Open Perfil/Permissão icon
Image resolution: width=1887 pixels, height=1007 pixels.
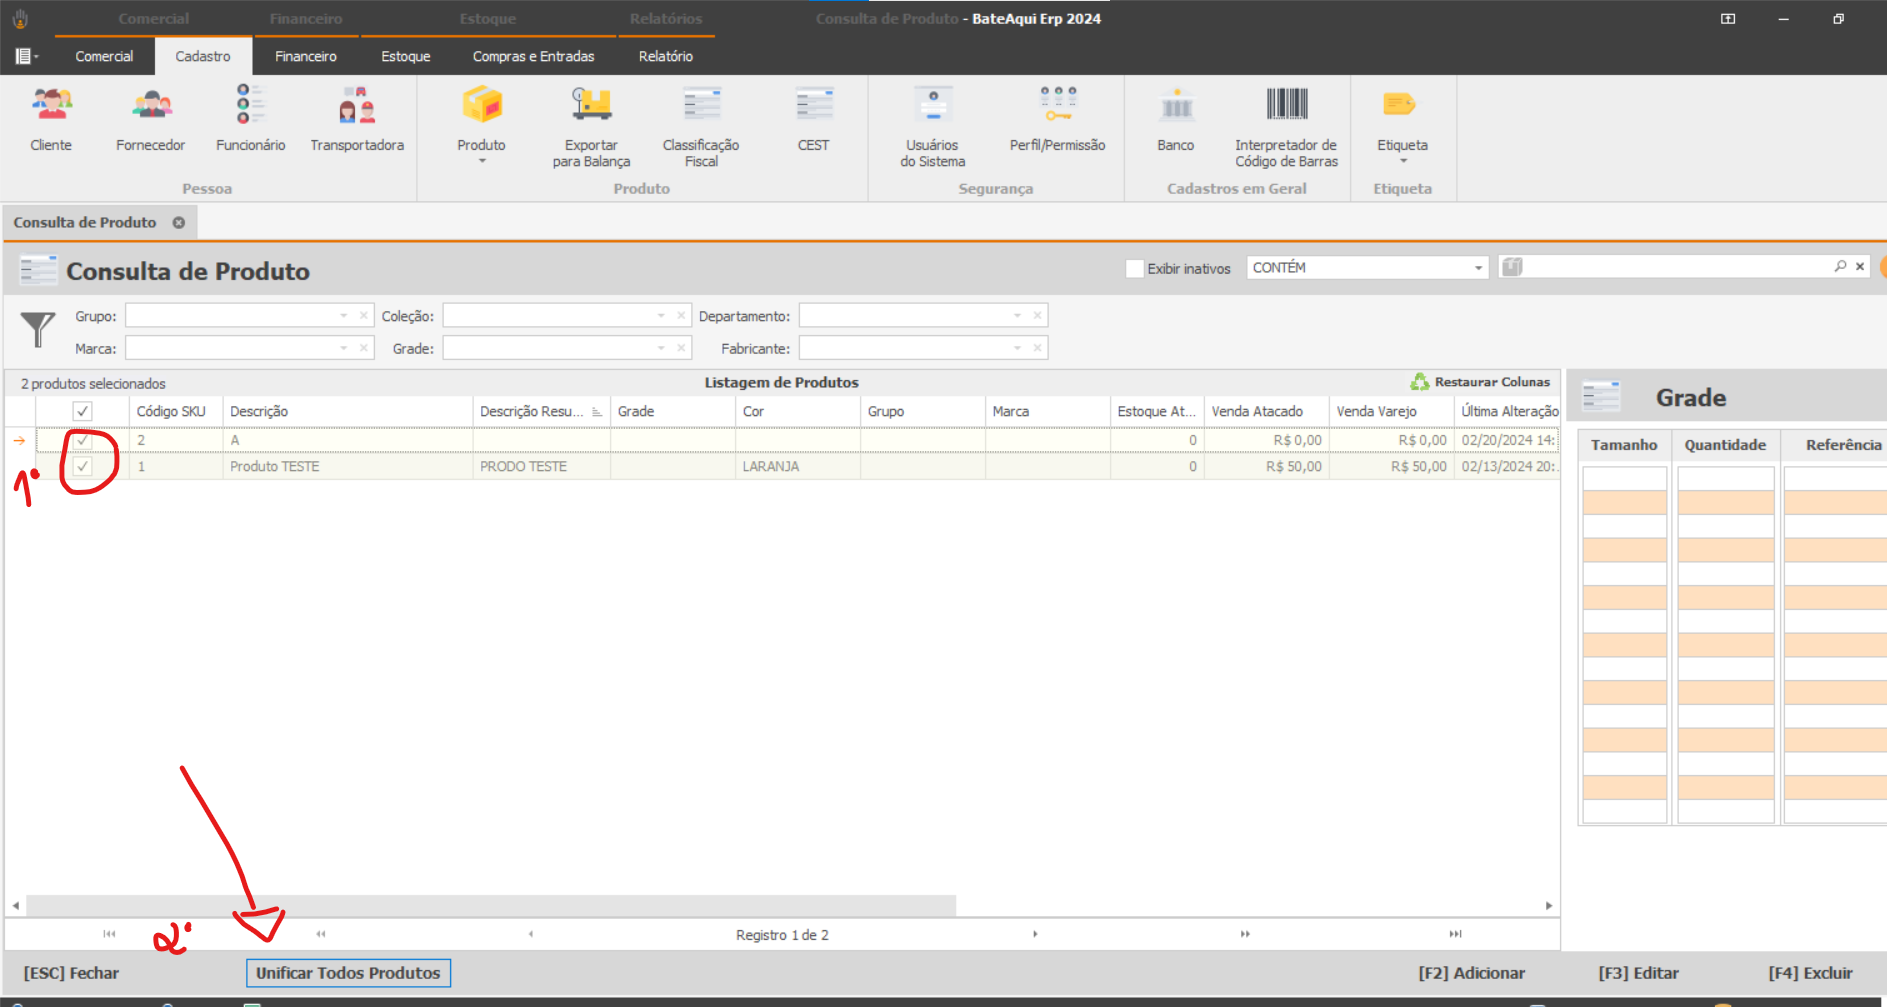pos(1058,104)
